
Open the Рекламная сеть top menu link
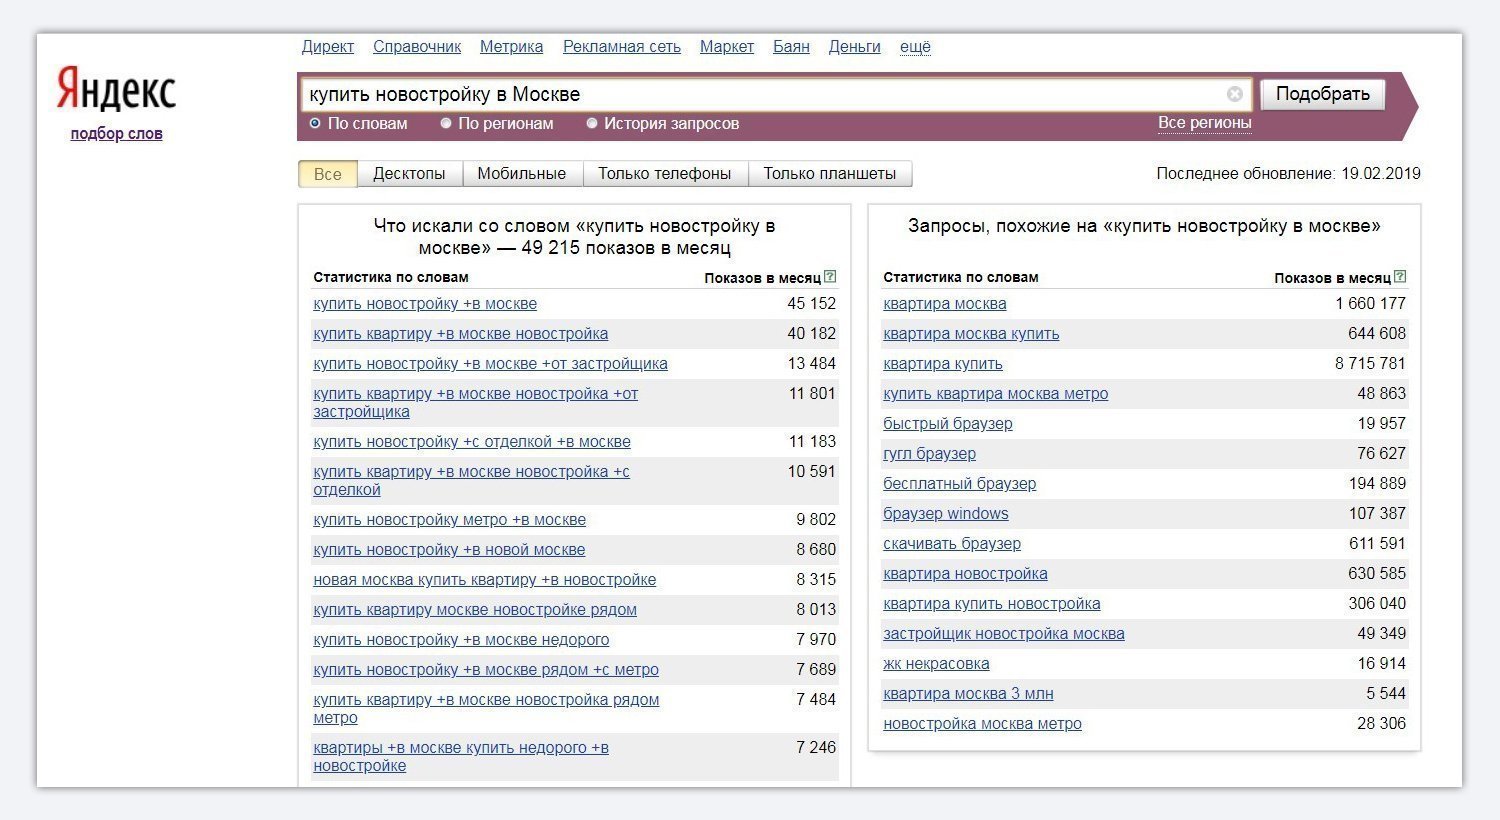click(622, 47)
